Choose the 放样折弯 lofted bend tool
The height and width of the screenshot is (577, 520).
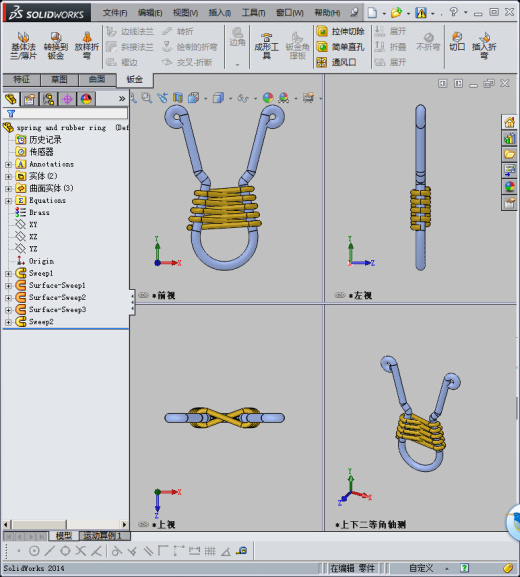tap(87, 46)
